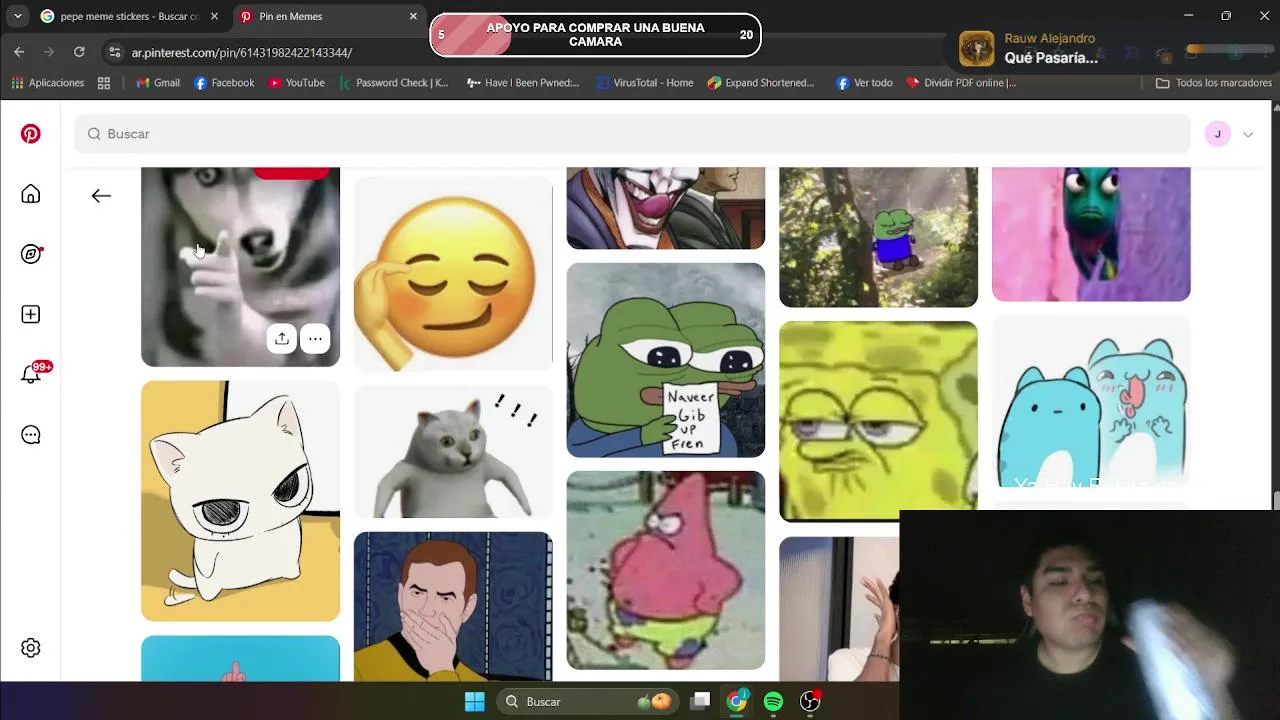Reload the page with the refresh icon
The image size is (1280, 720).
pyautogui.click(x=79, y=52)
